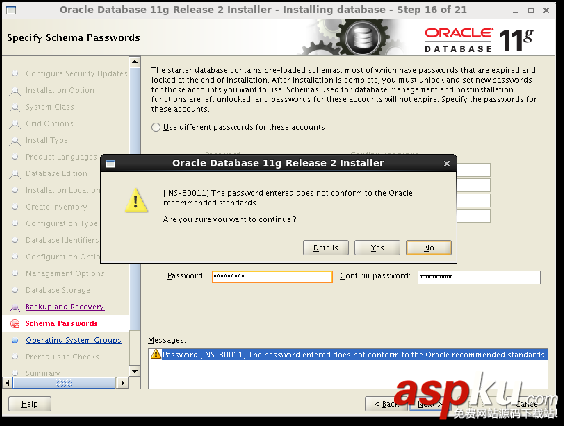This screenshot has width=564, height=426.
Task: Click the main installer window menu icon
Action: (x=11, y=10)
